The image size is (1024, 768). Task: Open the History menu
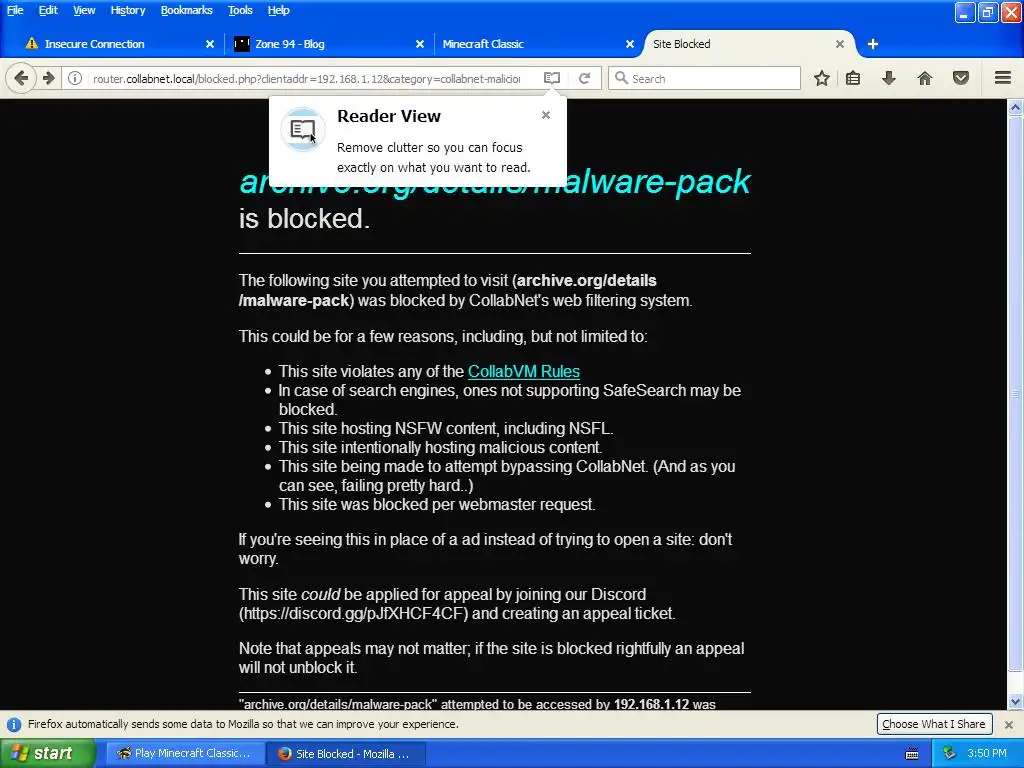pyautogui.click(x=128, y=10)
